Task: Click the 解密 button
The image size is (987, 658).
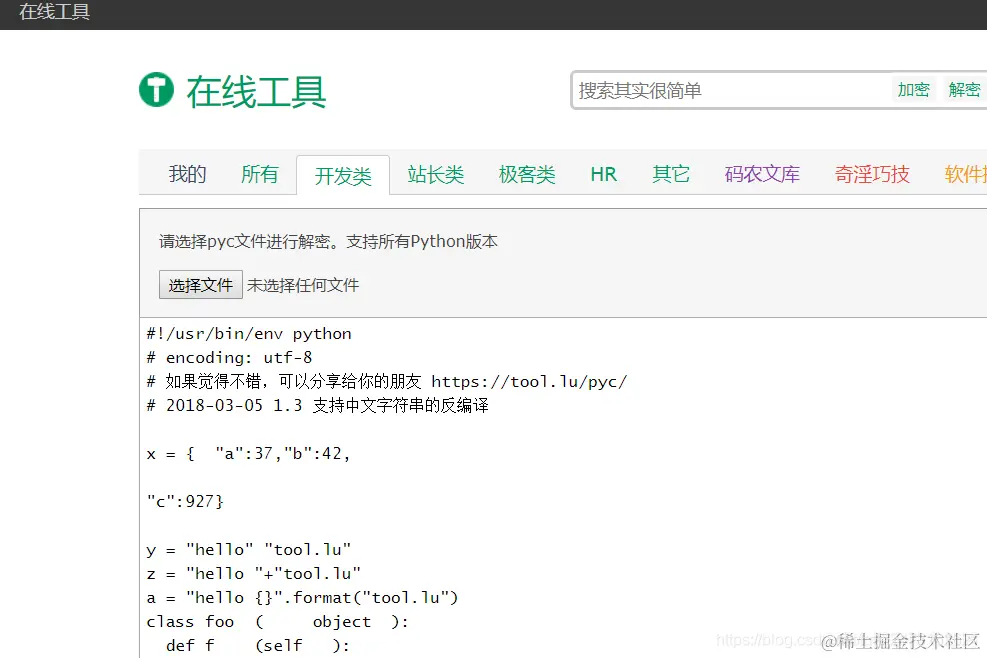Action: (964, 89)
